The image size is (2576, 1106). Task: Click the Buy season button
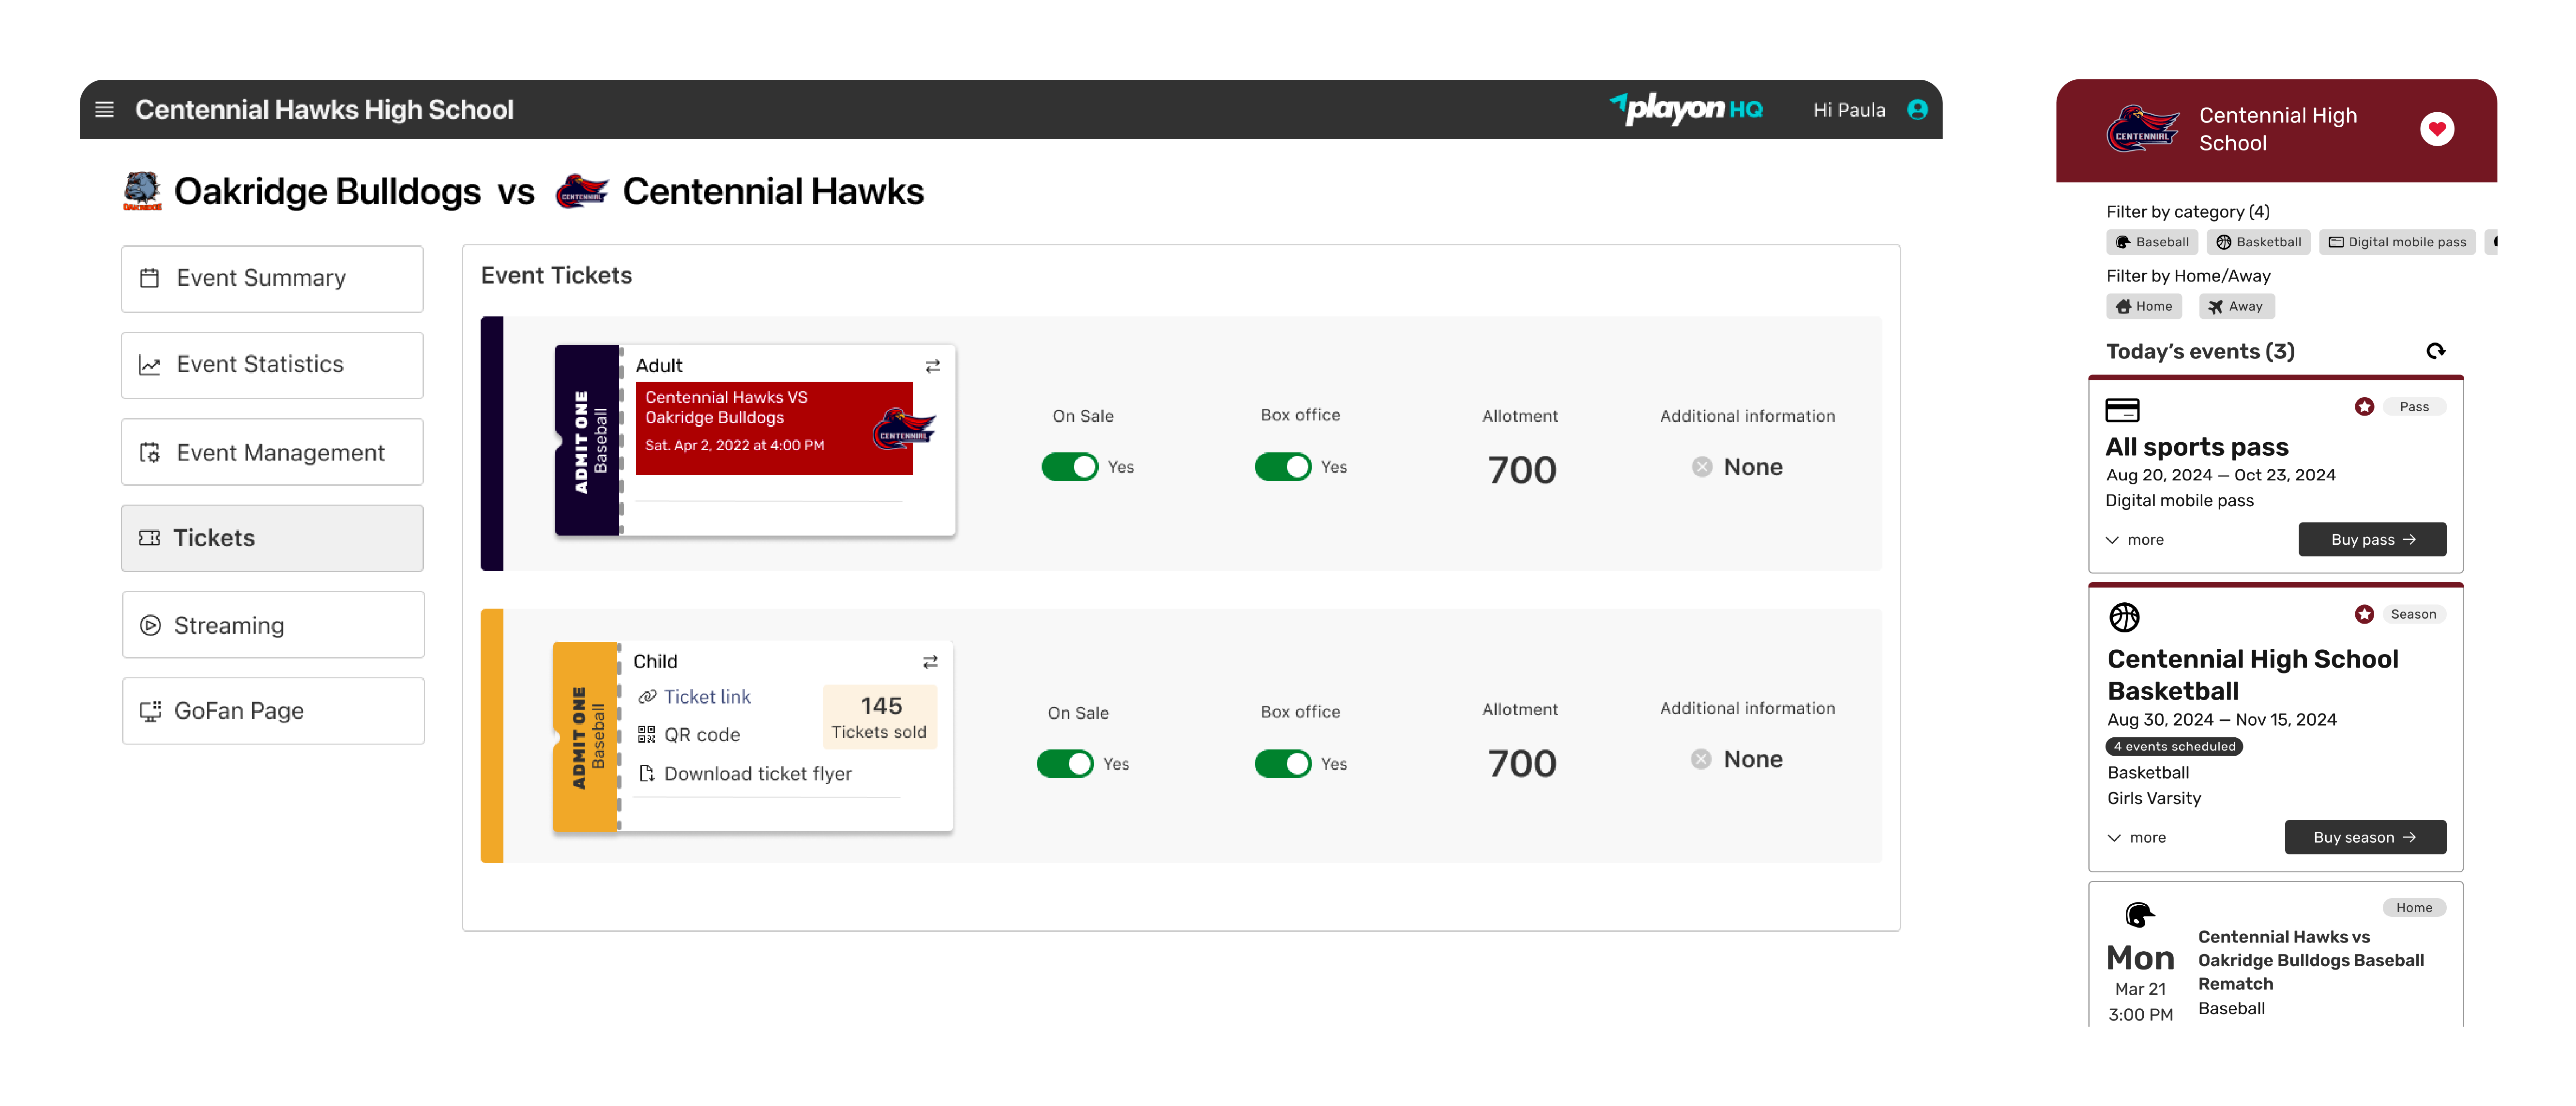tap(2365, 837)
